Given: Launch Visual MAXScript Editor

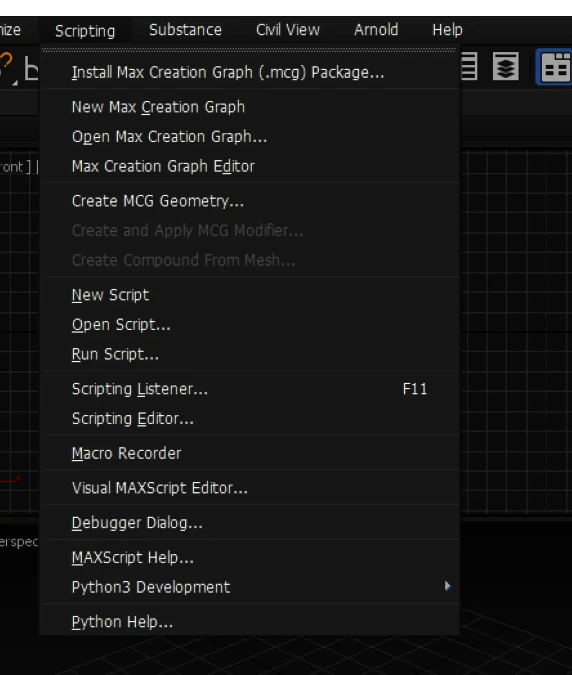Looking at the screenshot, I should 251,488.
